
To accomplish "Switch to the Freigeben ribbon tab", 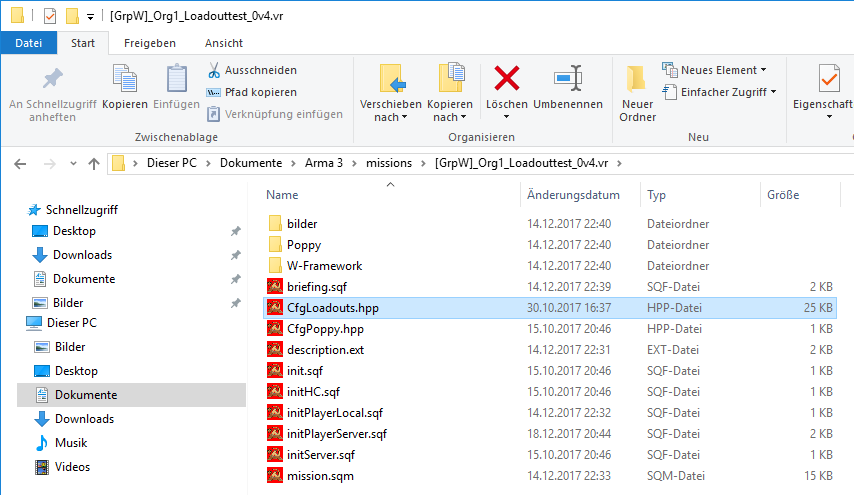I will [149, 43].
